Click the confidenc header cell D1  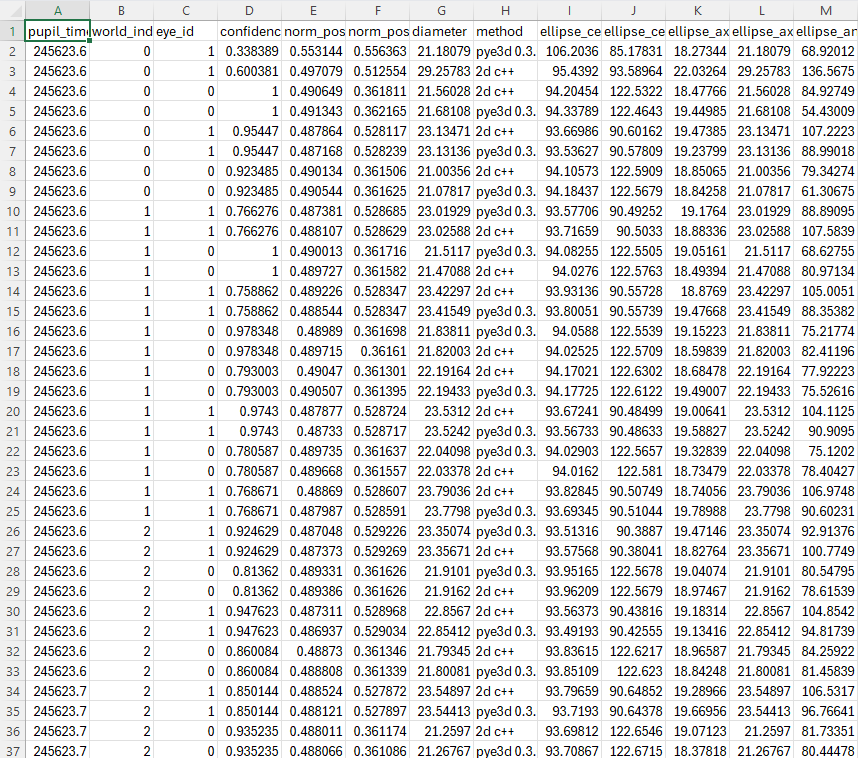pyautogui.click(x=249, y=31)
